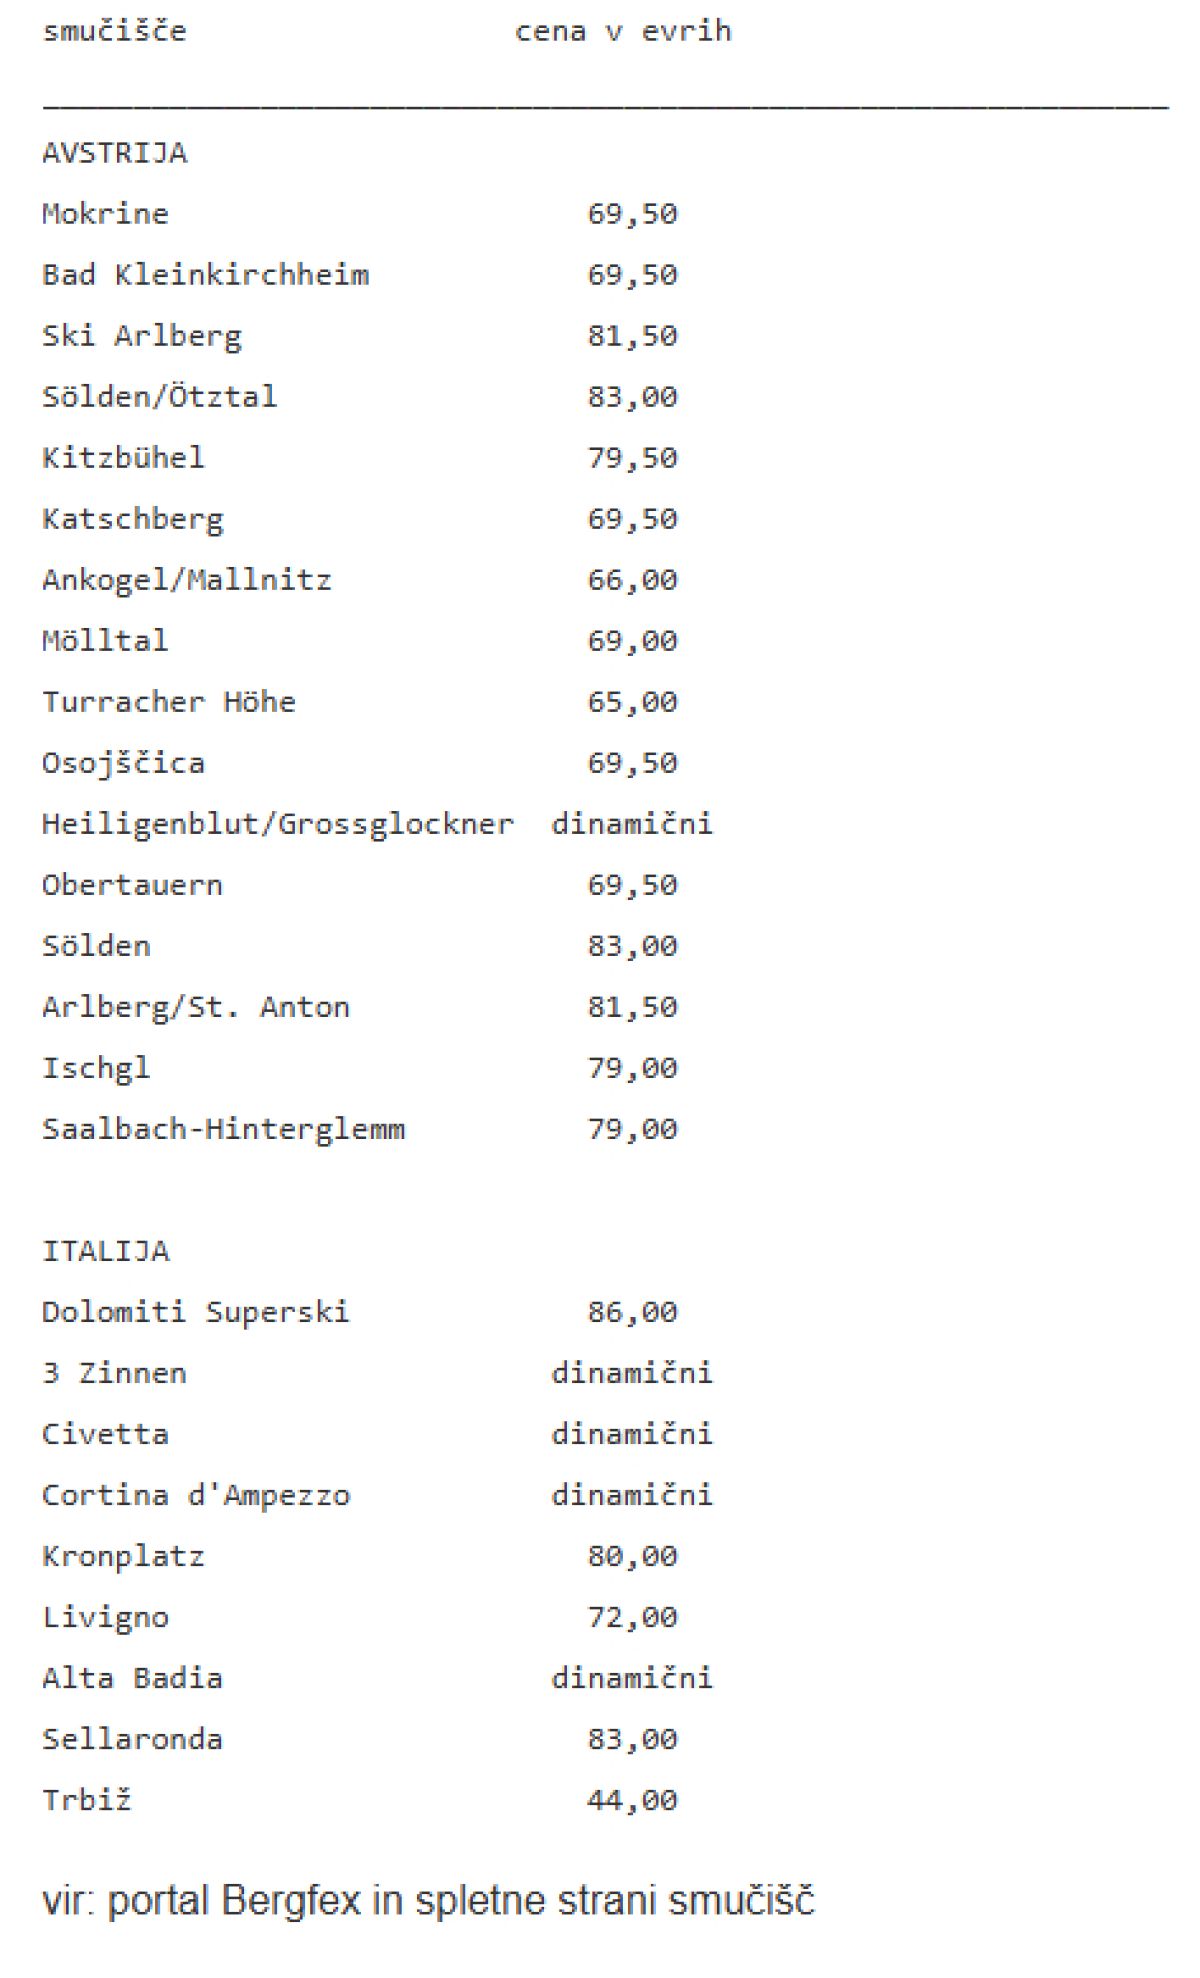Select the Bad Kleinkirchheim row label

205,275
